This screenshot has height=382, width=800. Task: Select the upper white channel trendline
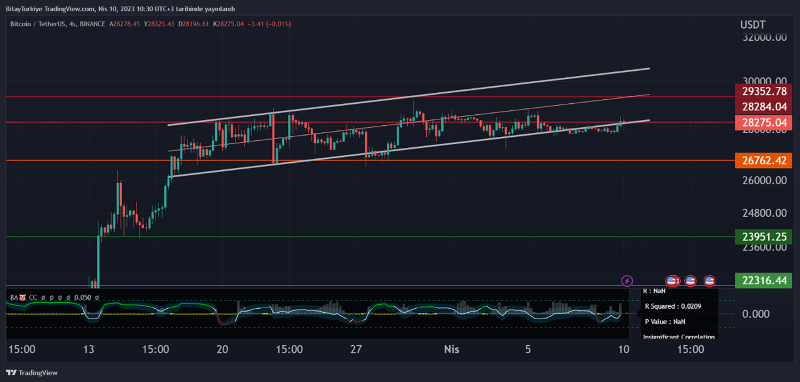point(408,96)
